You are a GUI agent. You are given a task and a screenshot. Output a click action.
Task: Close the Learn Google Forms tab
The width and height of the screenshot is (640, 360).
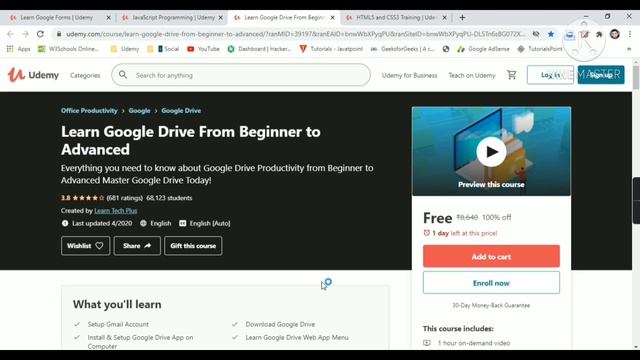(x=108, y=18)
